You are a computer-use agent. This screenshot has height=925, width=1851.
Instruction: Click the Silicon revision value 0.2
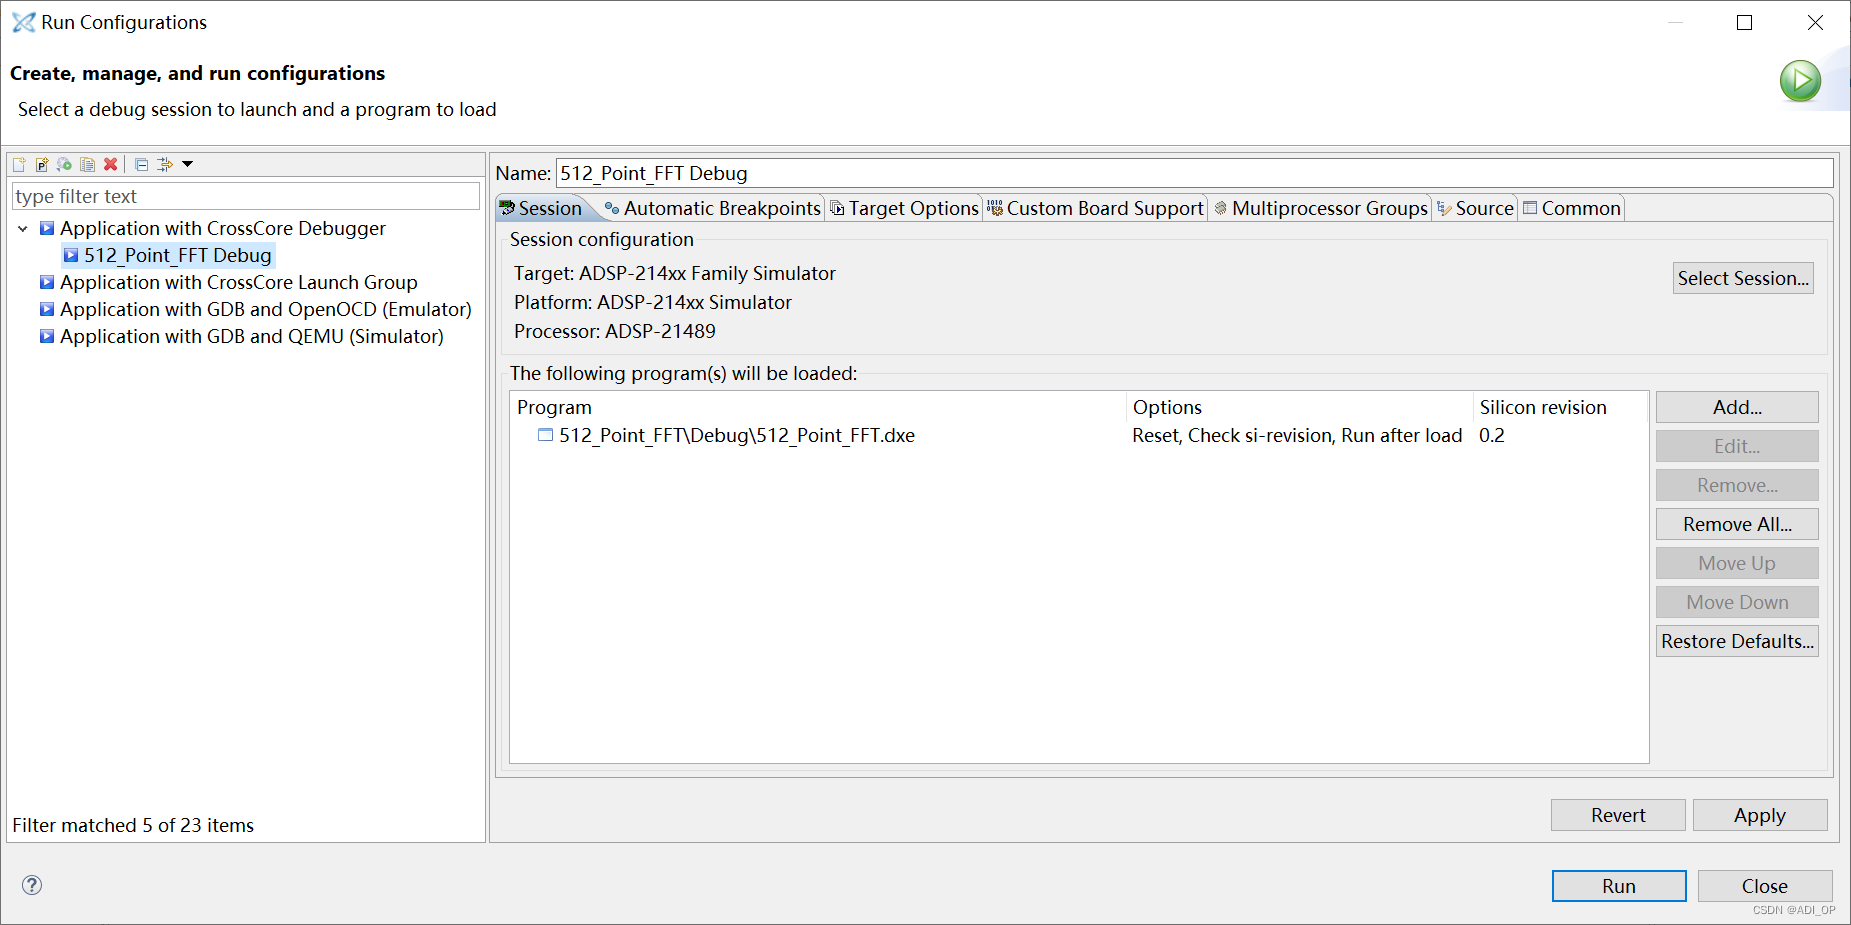(1491, 435)
